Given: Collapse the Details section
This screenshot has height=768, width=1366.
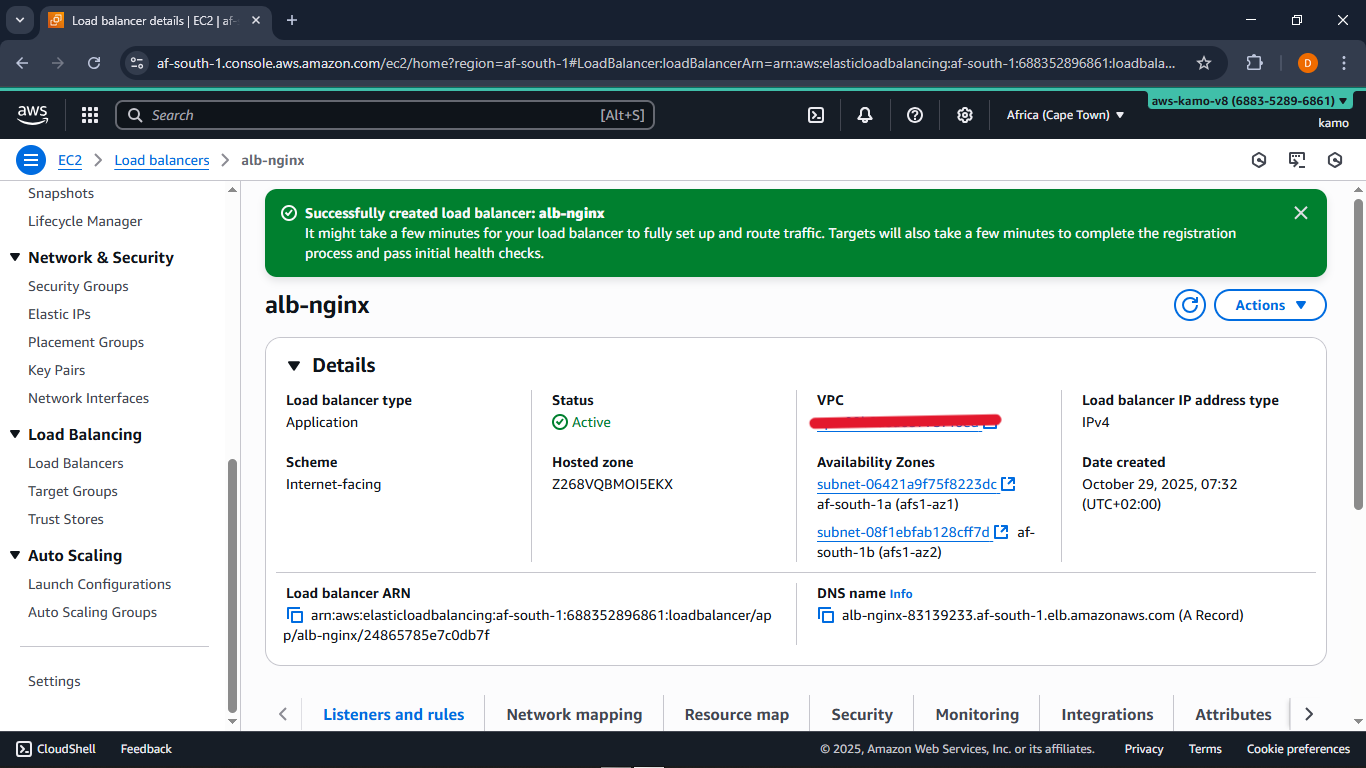Looking at the screenshot, I should [294, 366].
